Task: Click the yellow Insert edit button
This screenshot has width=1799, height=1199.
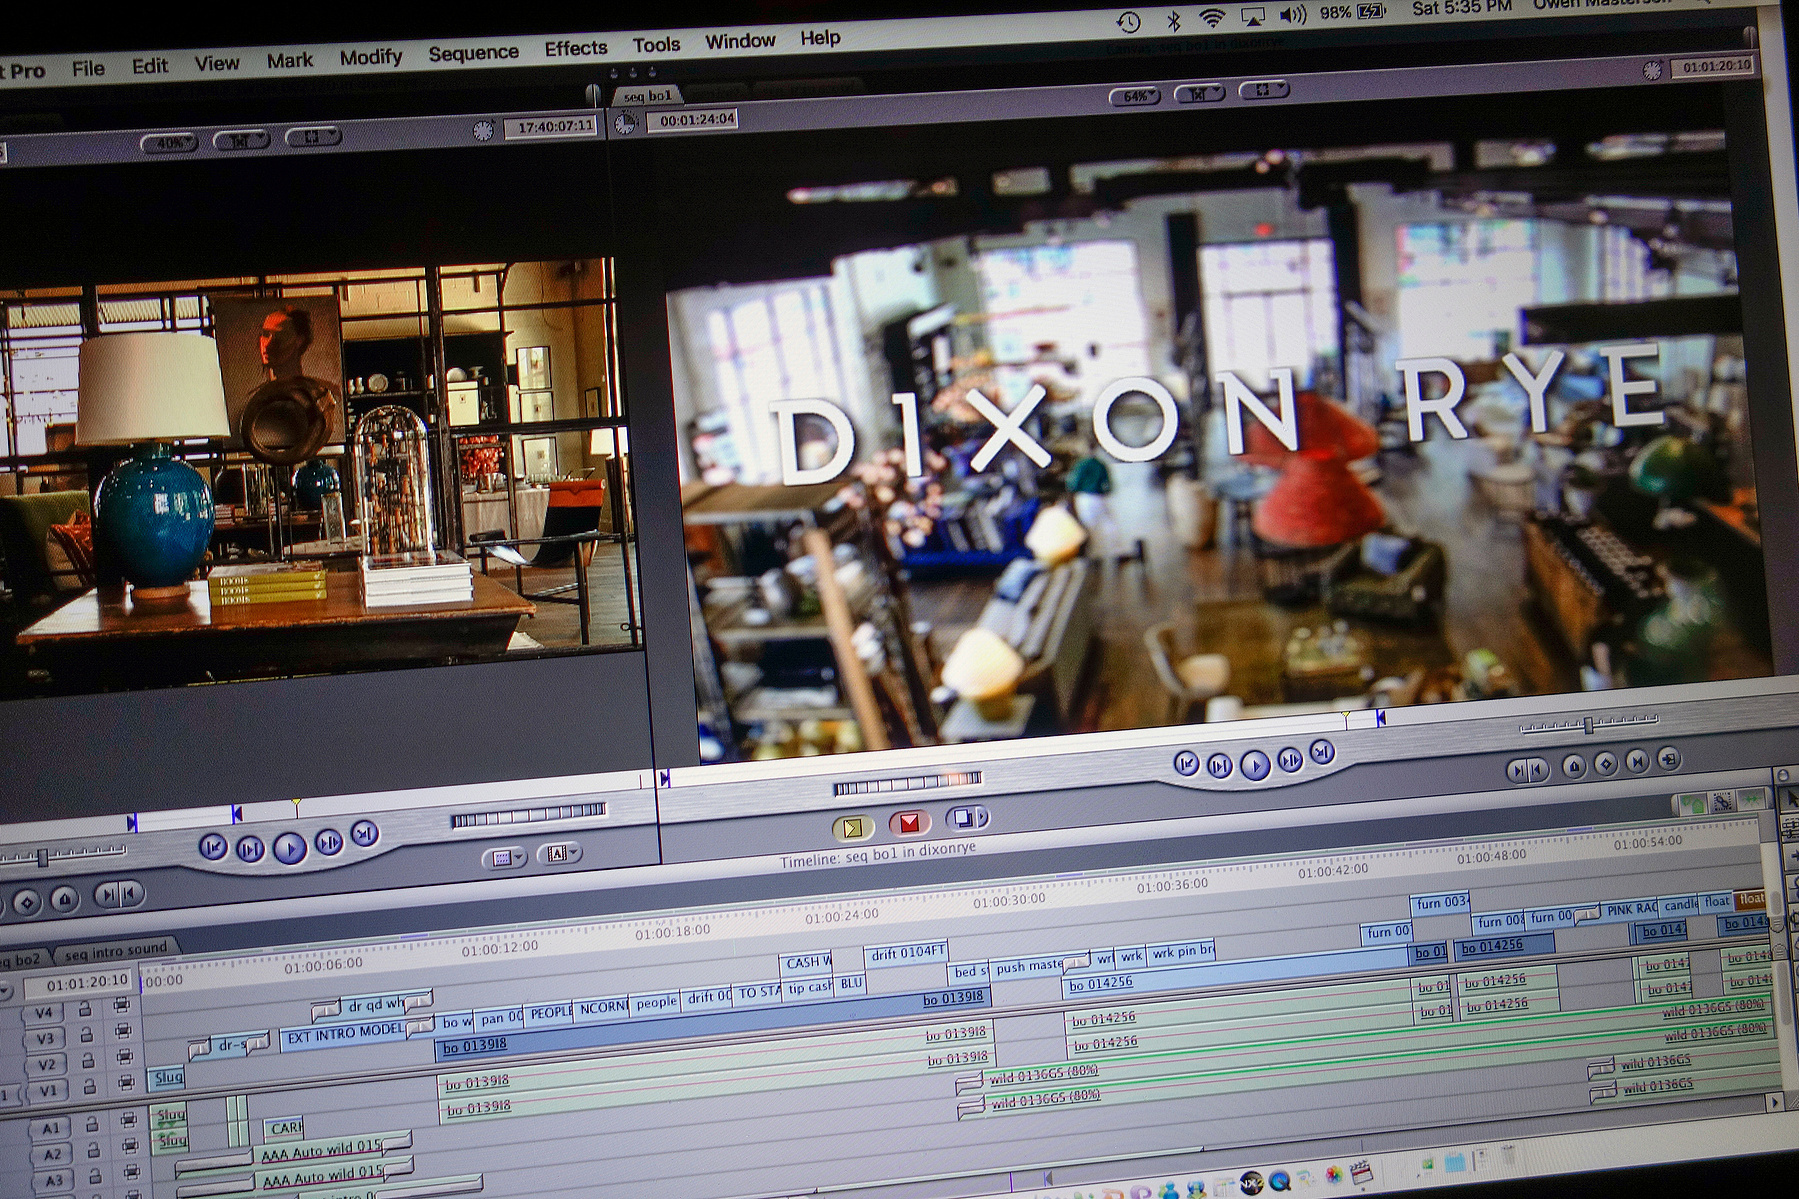Action: pos(852,828)
